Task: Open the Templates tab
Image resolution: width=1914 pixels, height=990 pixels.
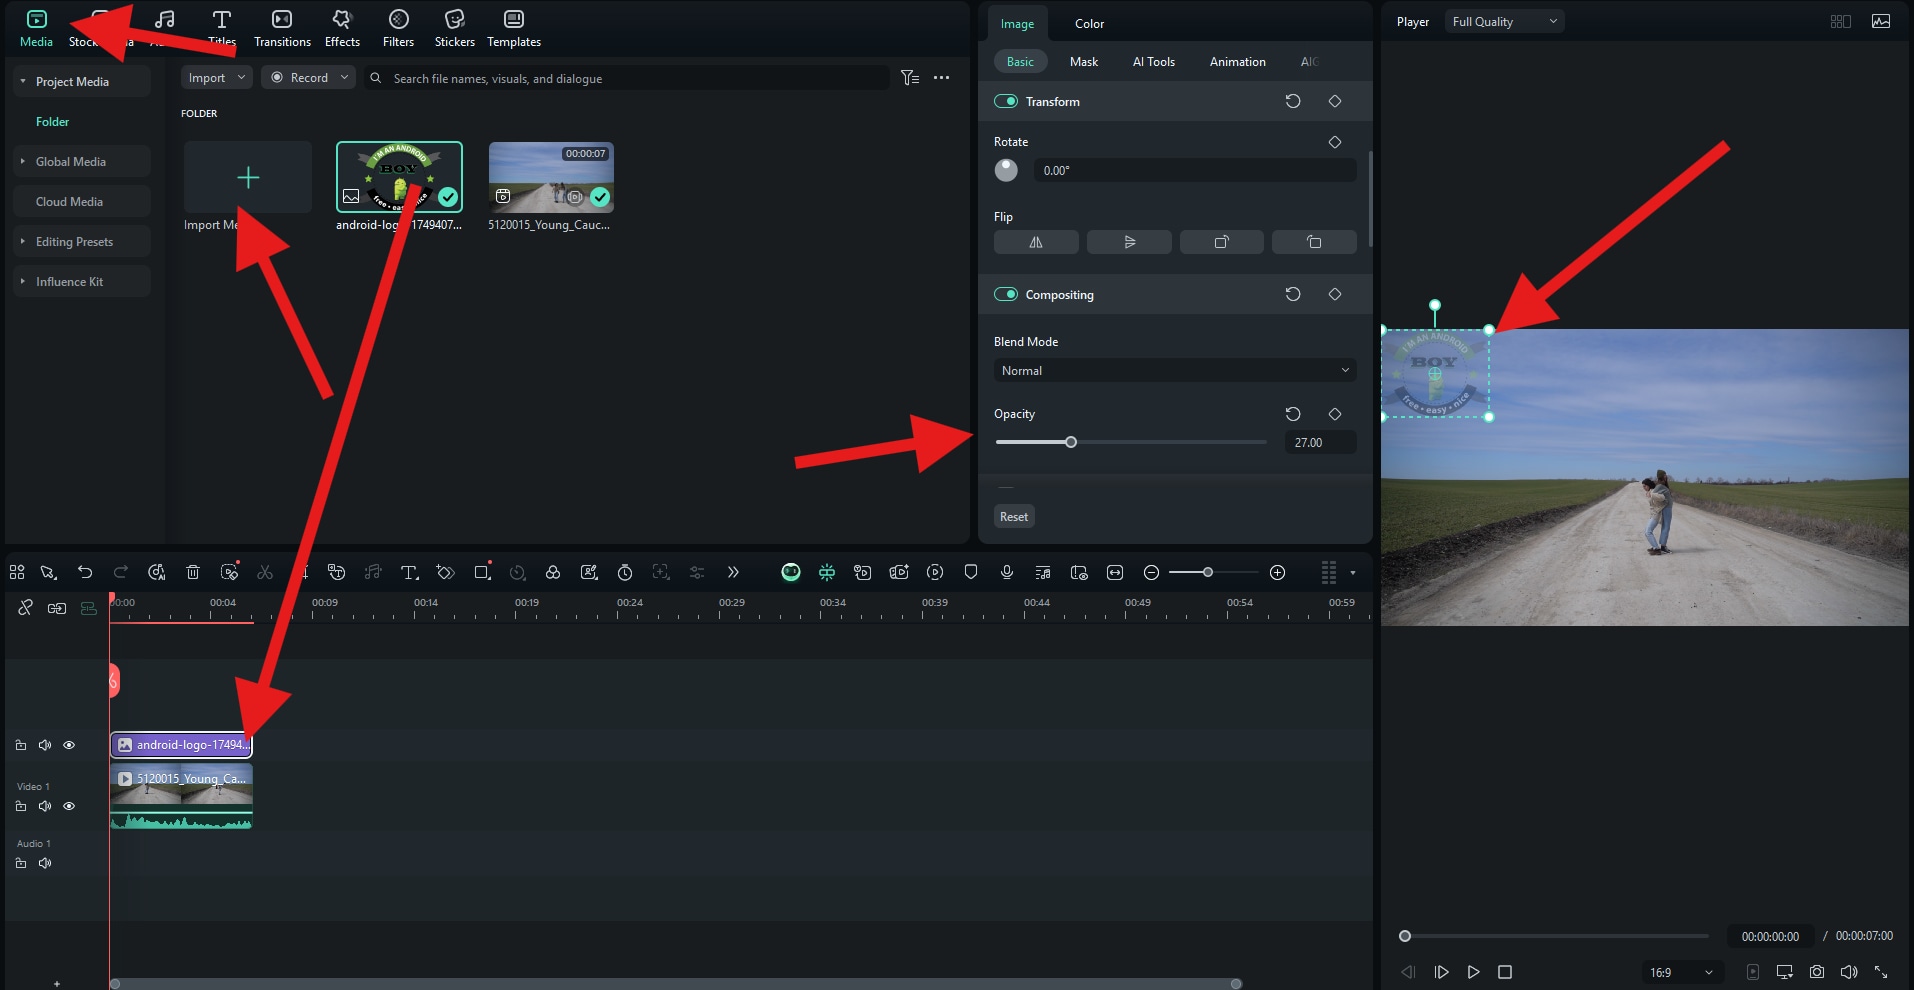Action: (514, 28)
